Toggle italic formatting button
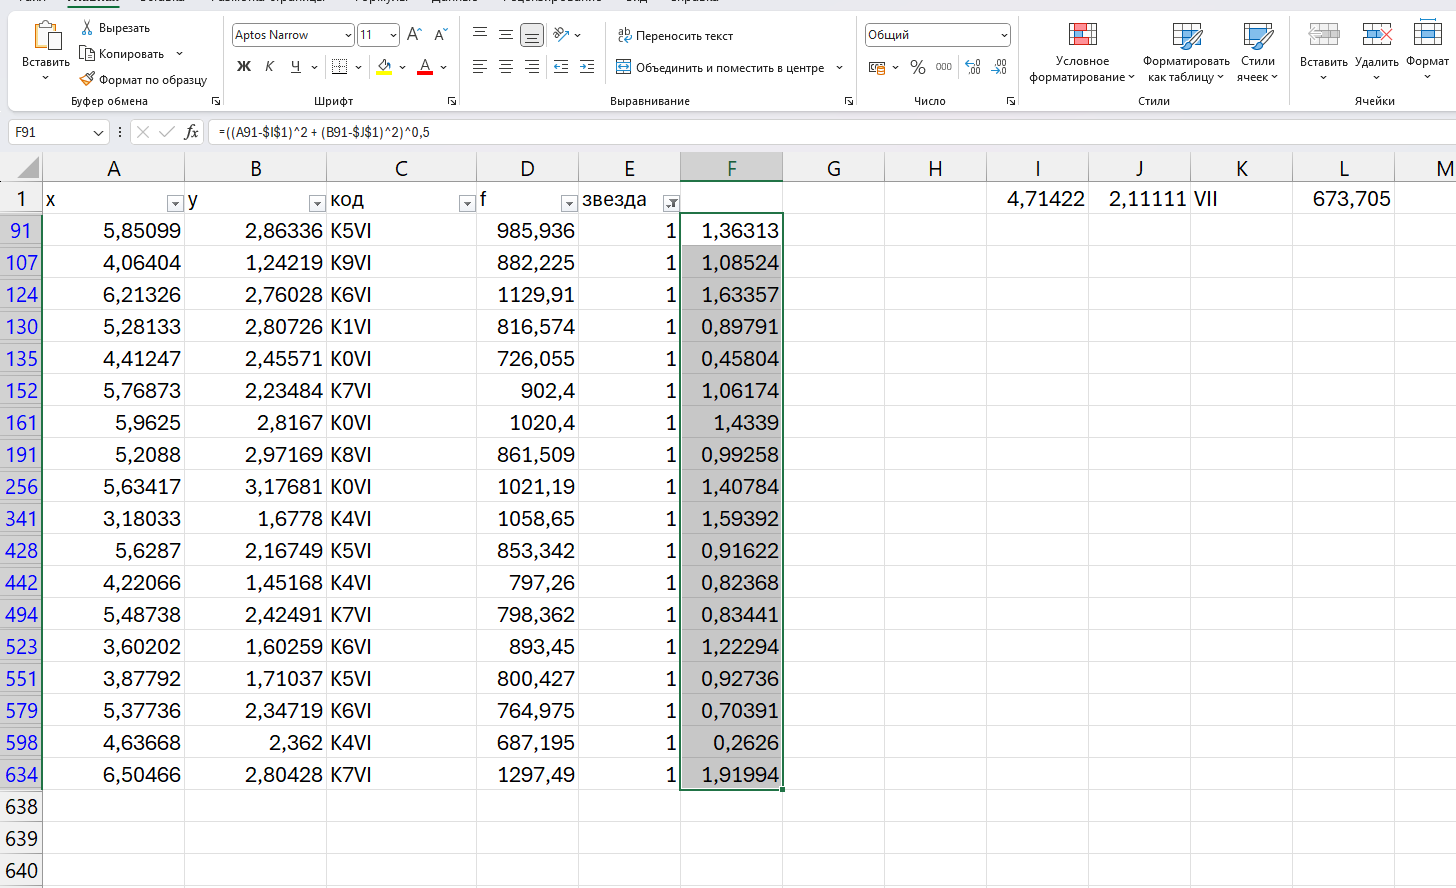The image size is (1456, 888). click(x=270, y=67)
